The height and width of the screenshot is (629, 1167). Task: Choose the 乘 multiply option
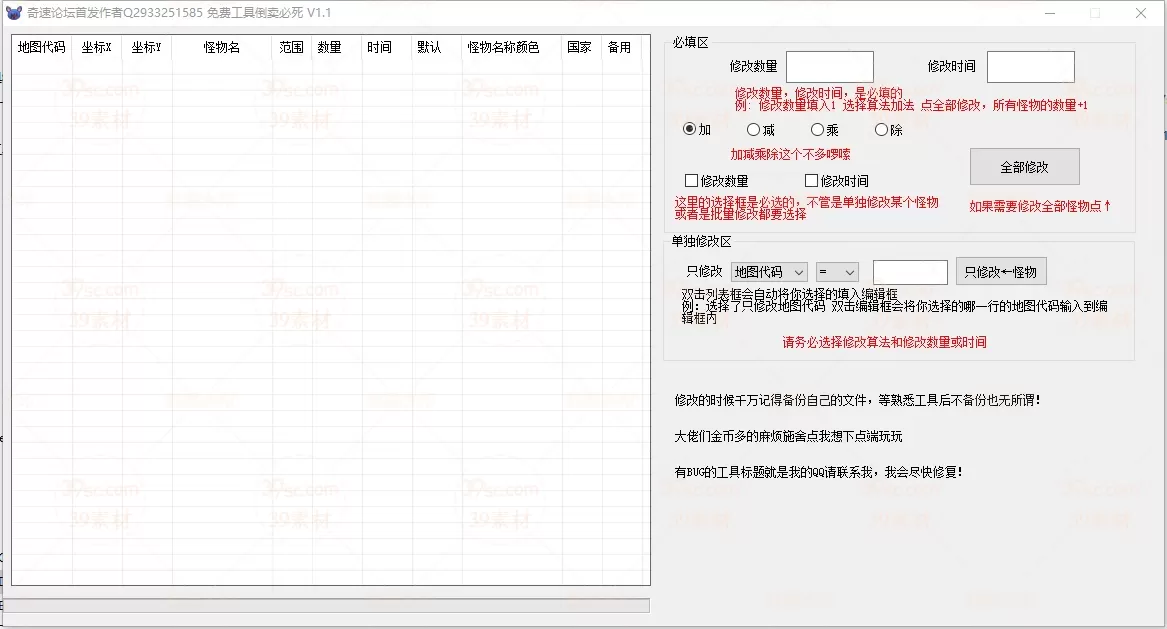click(x=818, y=129)
